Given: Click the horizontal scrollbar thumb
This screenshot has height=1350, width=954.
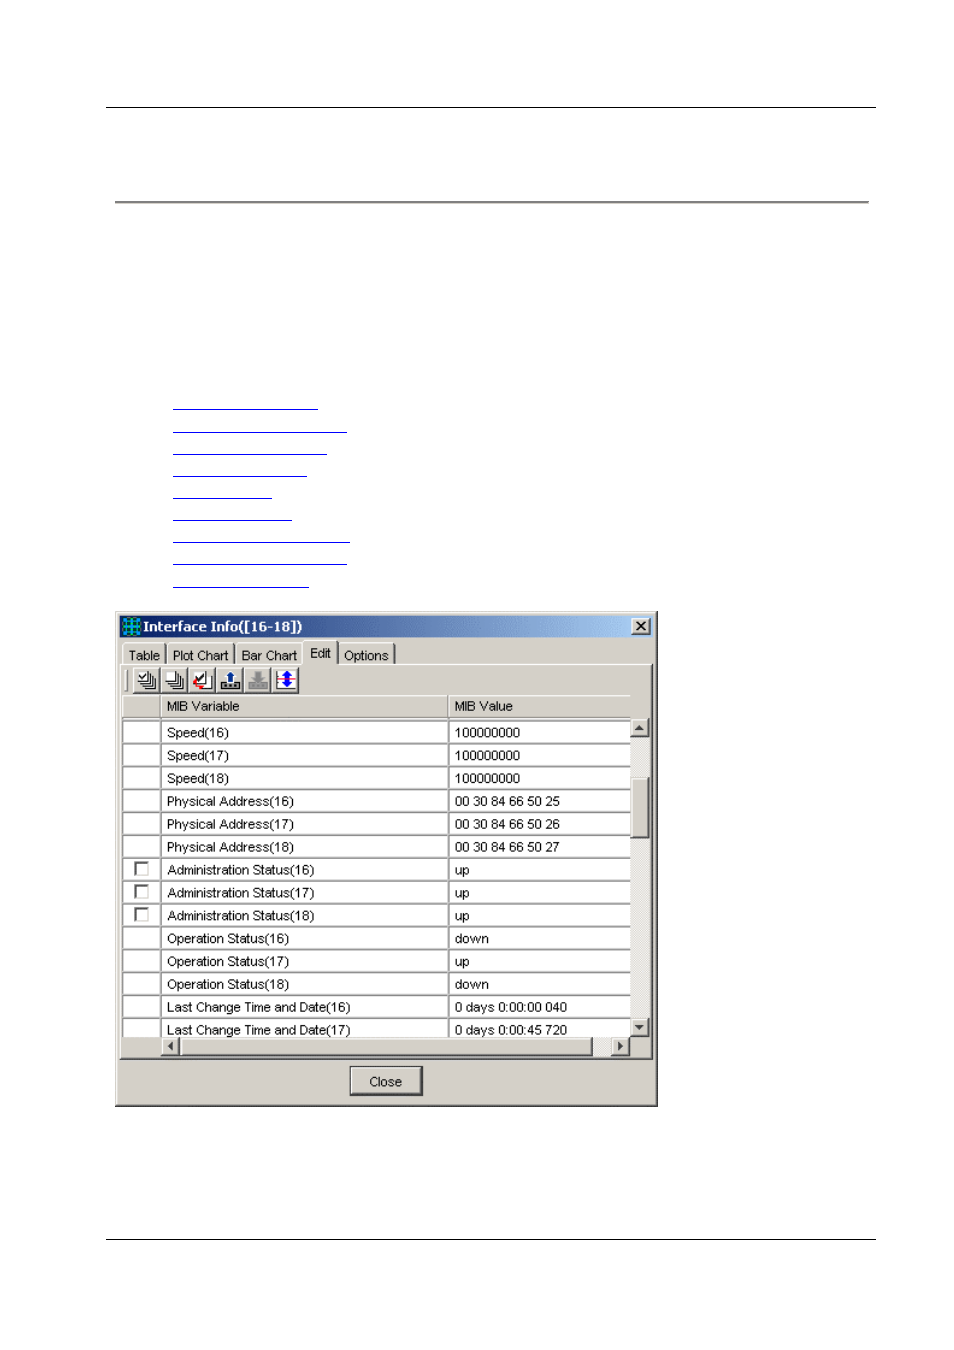Looking at the screenshot, I should click(x=386, y=1046).
